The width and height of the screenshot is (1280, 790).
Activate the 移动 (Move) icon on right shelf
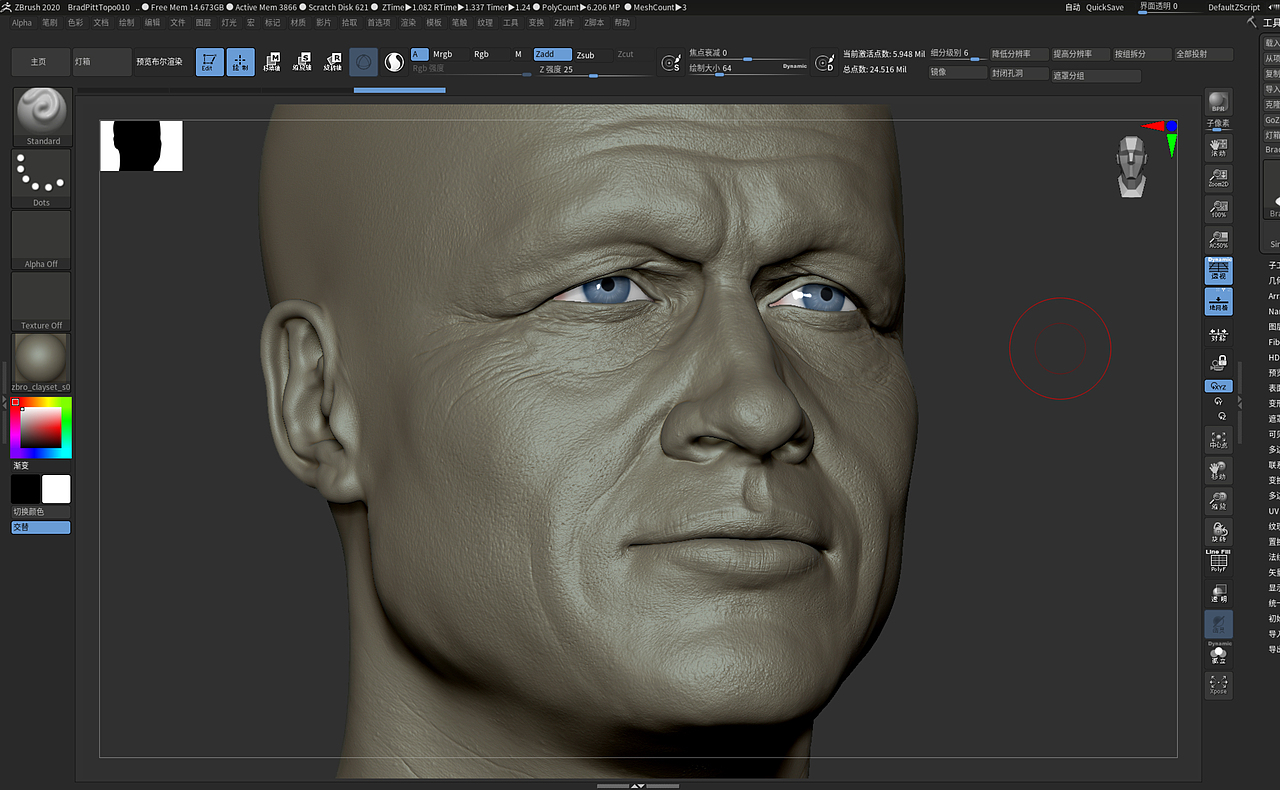(x=1217, y=472)
